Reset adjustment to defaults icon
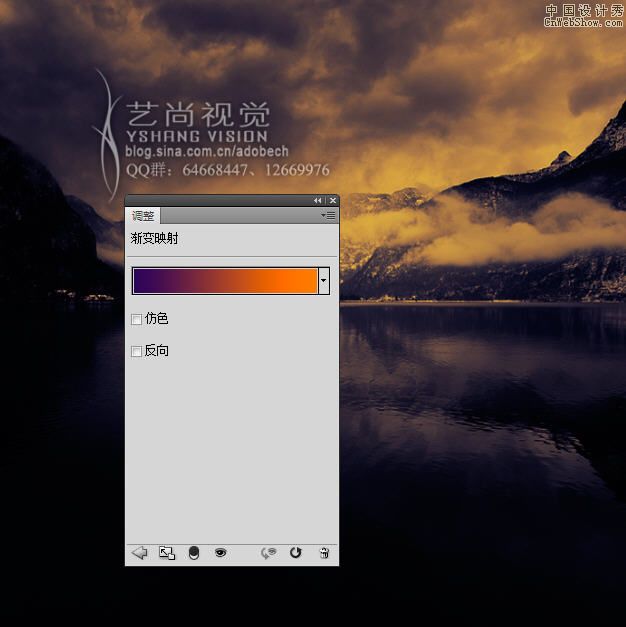 click(x=295, y=553)
